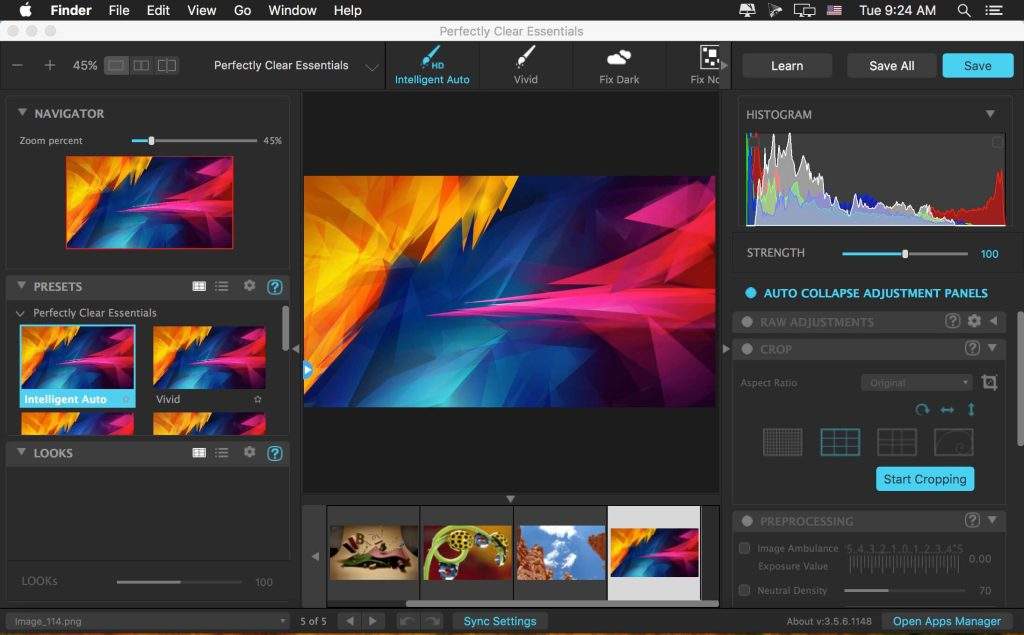Open the Perfectly Clear Essentials preset dropdown
The width and height of the screenshot is (1024, 635).
click(372, 67)
